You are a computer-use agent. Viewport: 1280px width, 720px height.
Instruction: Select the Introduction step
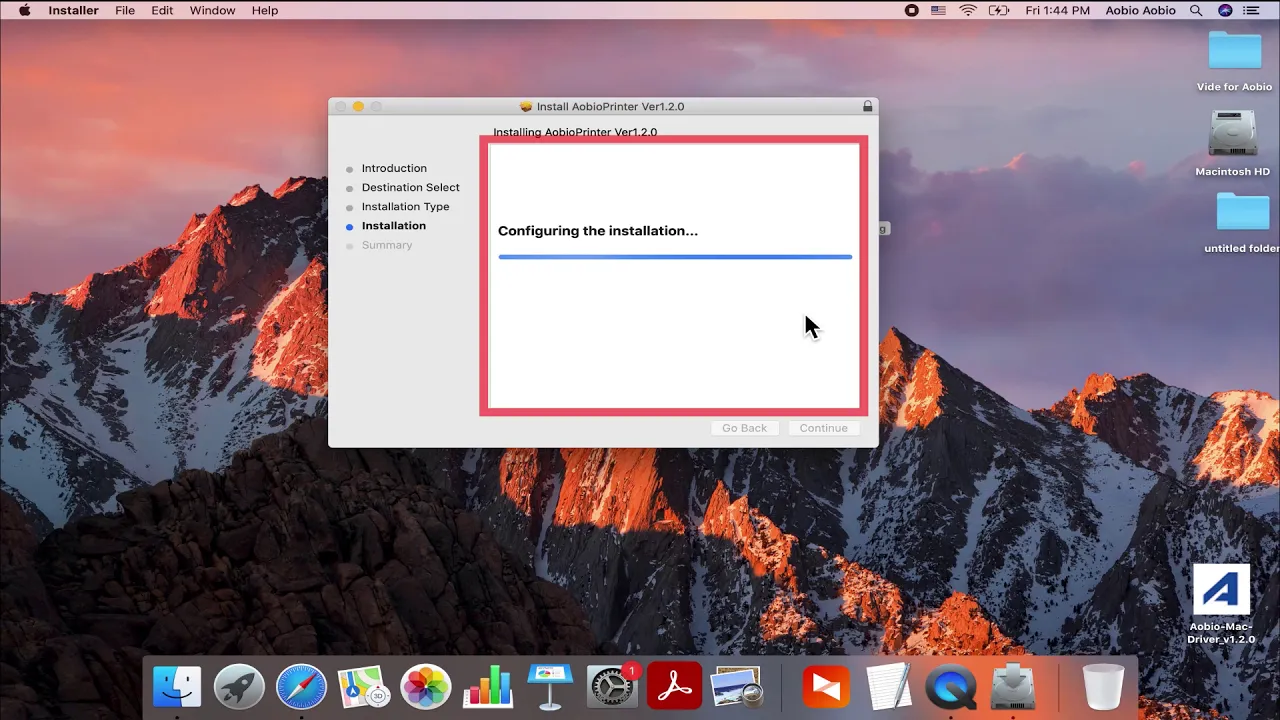coord(394,168)
